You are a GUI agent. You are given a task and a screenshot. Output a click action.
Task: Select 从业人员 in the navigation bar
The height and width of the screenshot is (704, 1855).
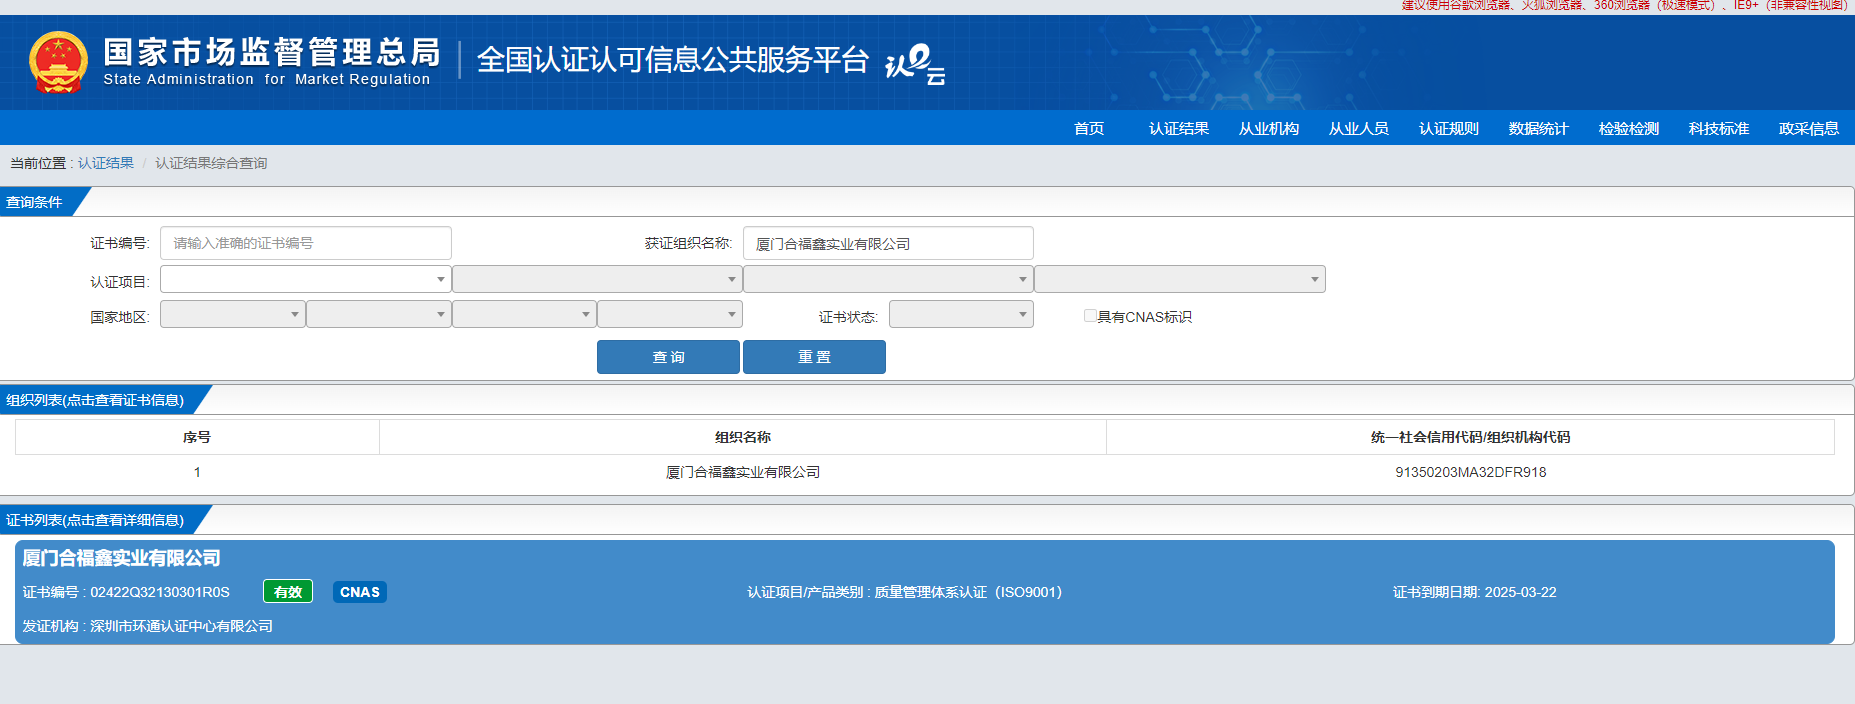pyautogui.click(x=1359, y=128)
